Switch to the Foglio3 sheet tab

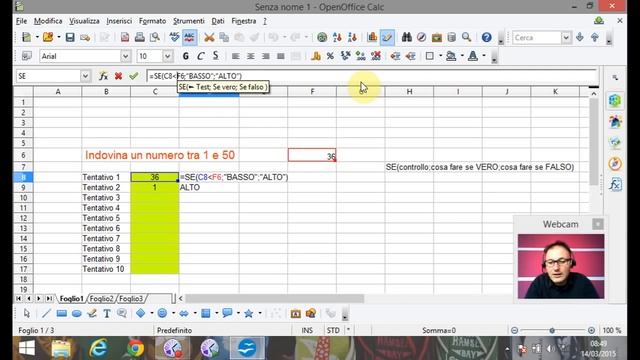coord(131,299)
